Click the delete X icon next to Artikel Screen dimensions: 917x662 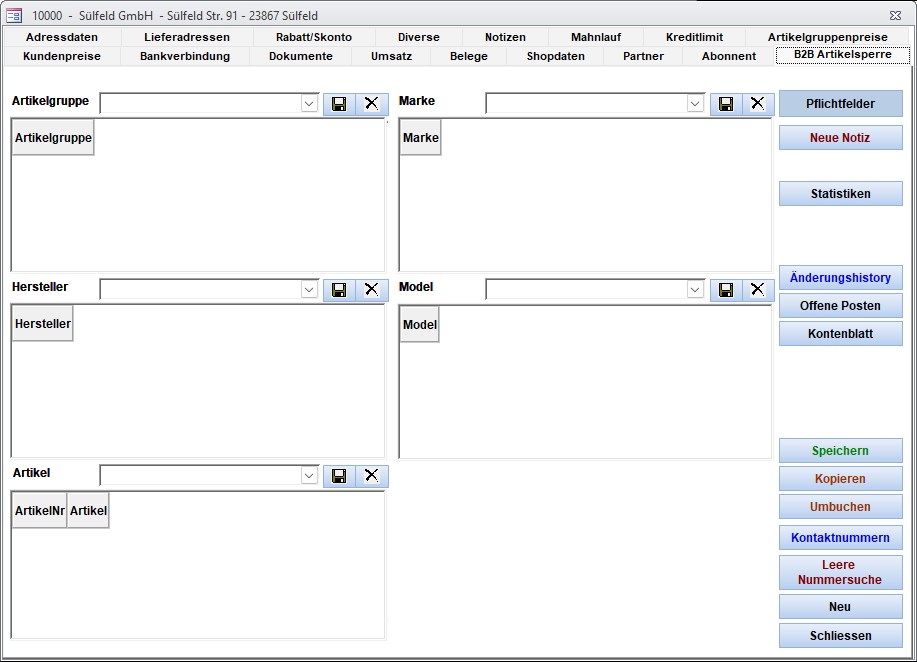coord(371,476)
